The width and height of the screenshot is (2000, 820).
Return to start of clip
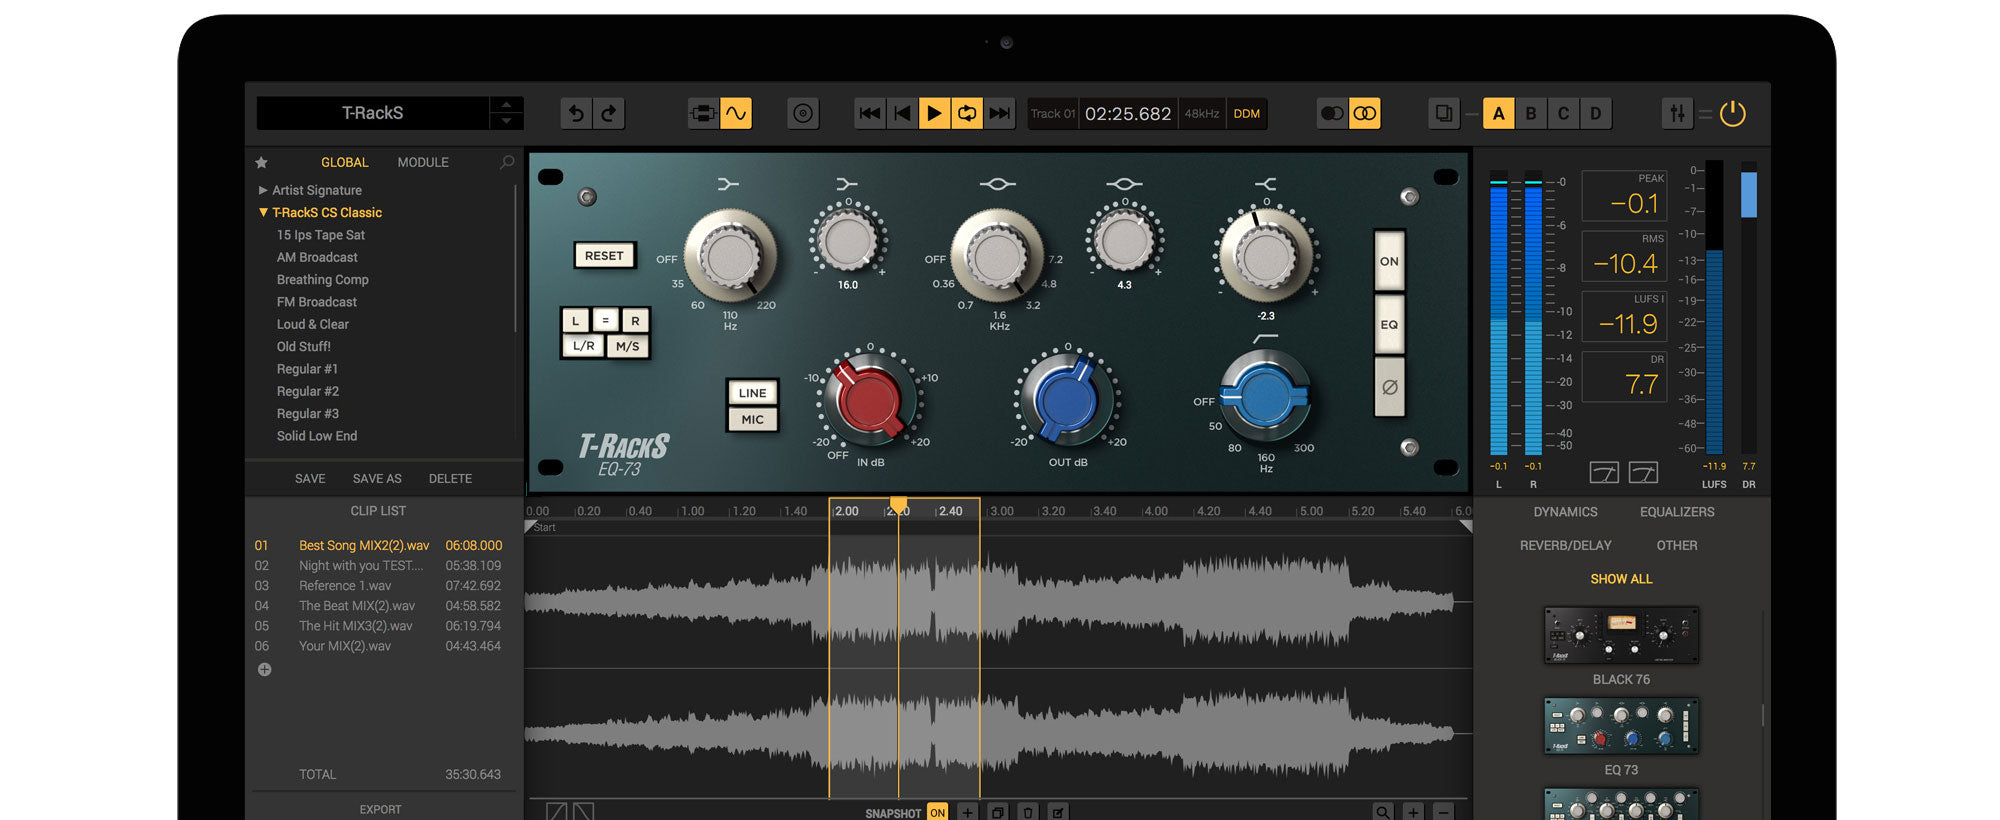pyautogui.click(x=902, y=114)
